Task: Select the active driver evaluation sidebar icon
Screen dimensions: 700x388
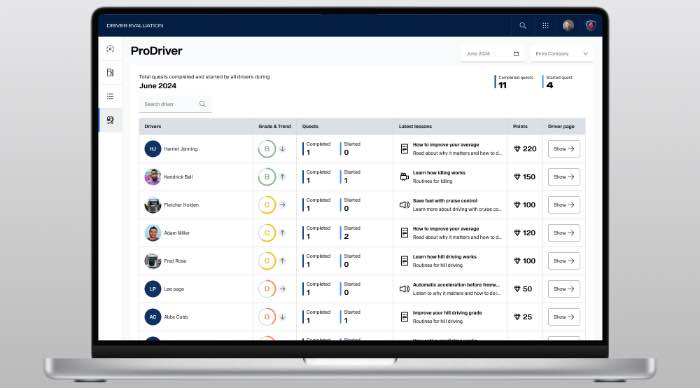Action: [x=110, y=120]
